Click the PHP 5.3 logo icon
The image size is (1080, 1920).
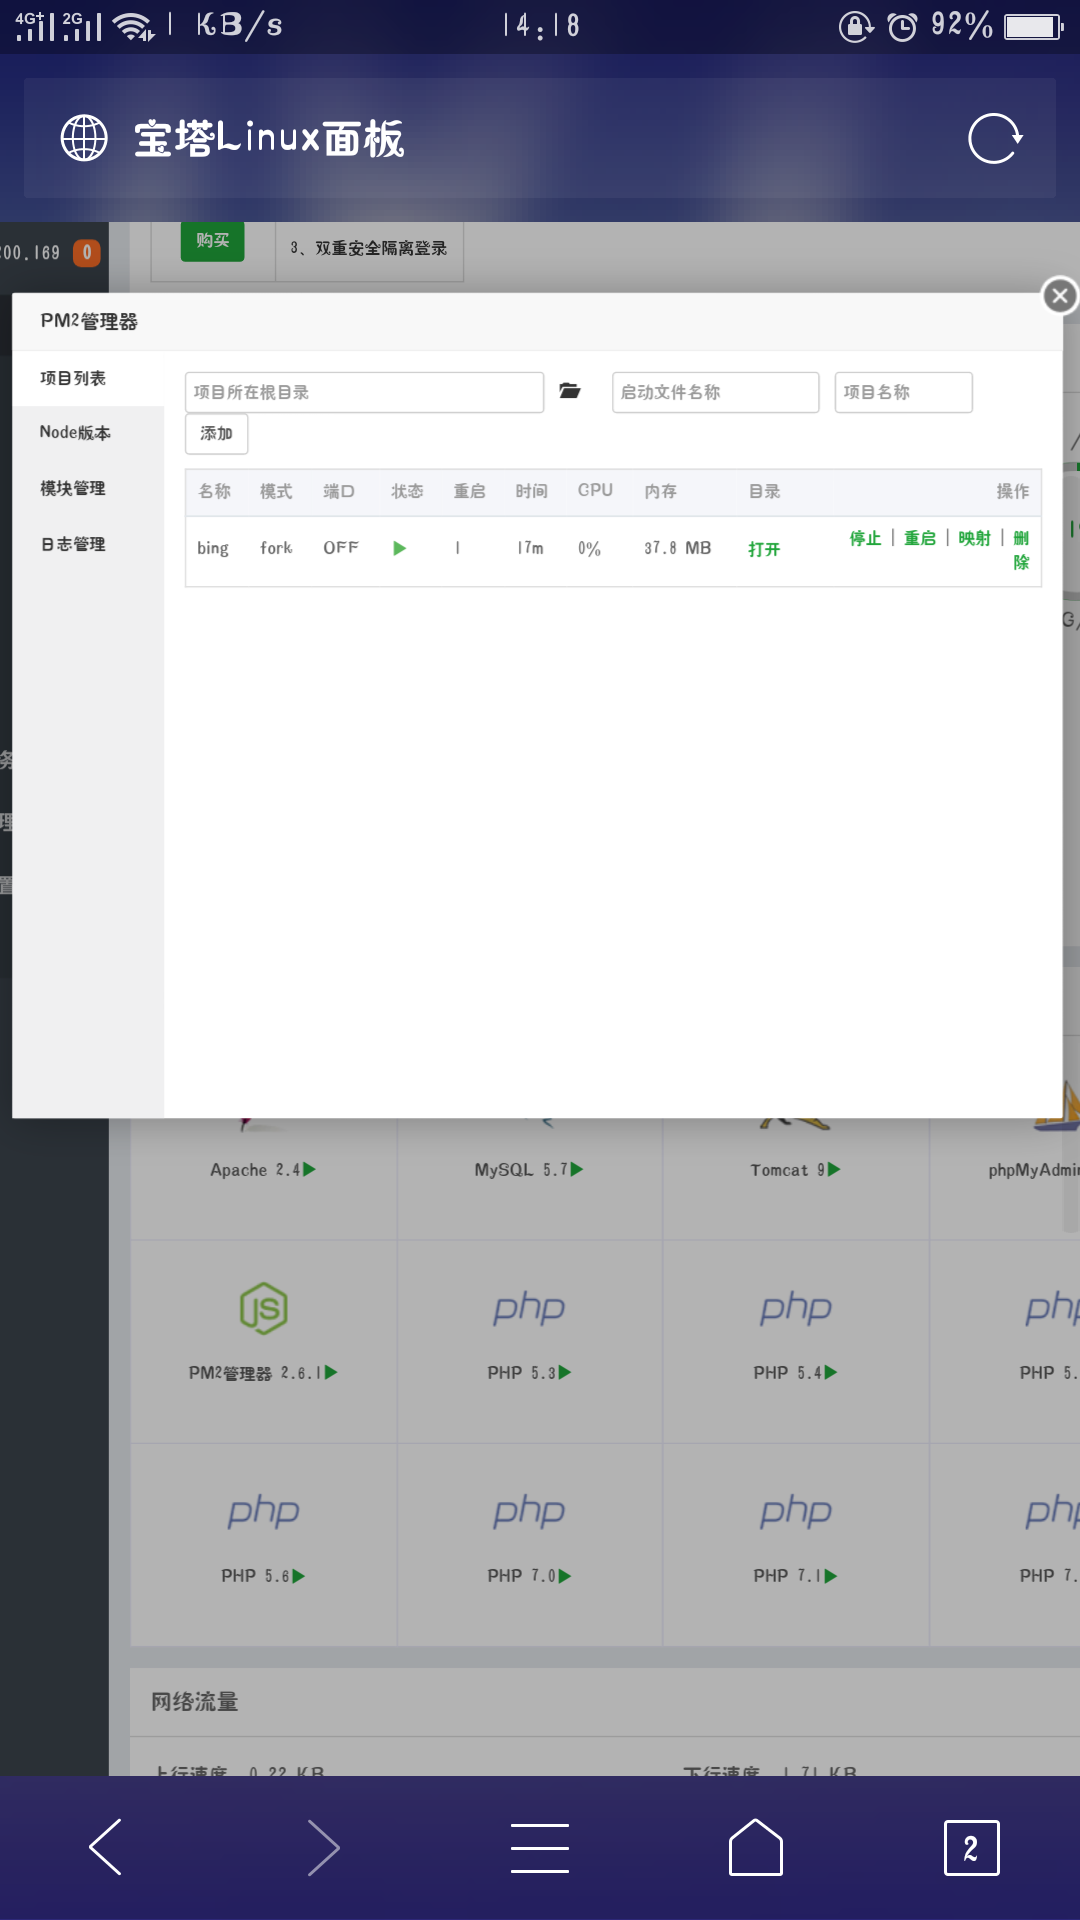tap(529, 1308)
